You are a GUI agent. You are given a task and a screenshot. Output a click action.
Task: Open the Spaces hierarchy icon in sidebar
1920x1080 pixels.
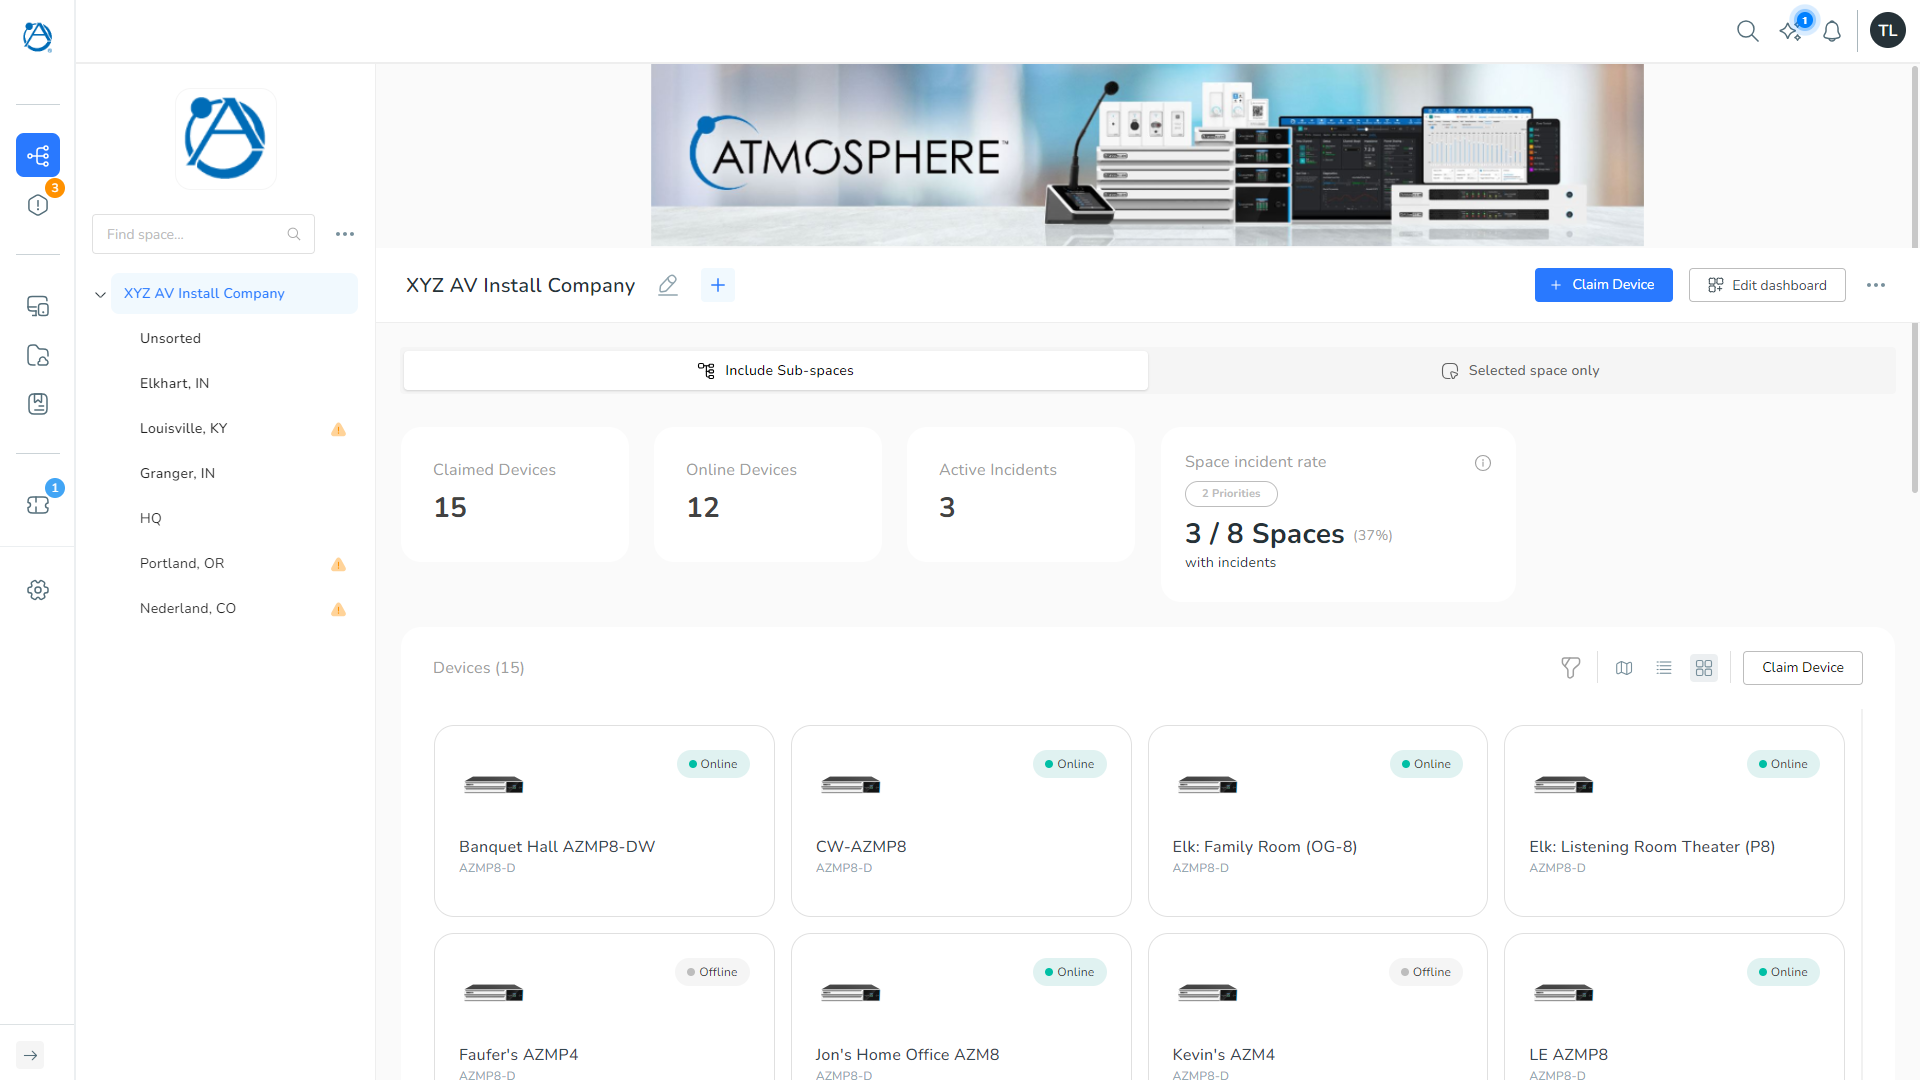[38, 155]
